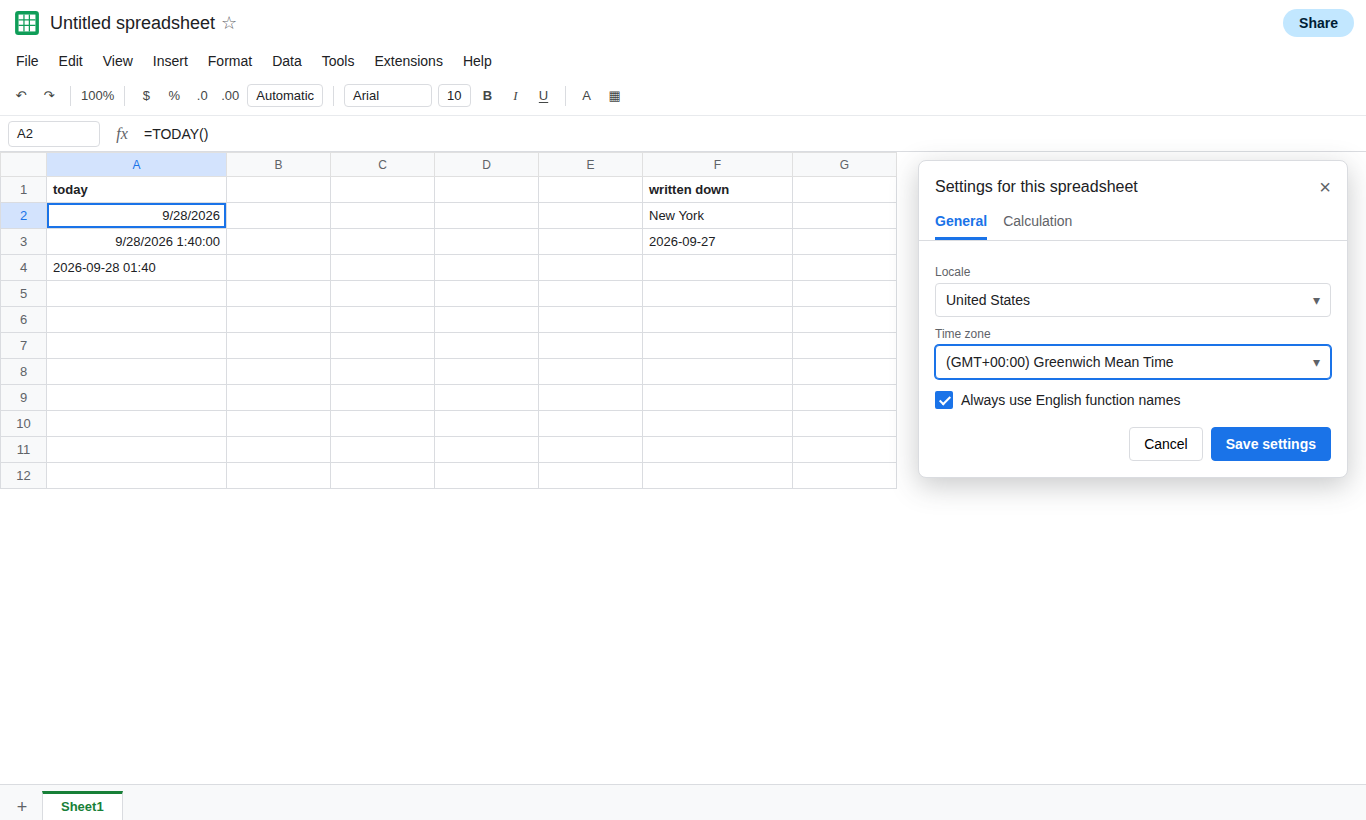Open the Insert menu
The image size is (1366, 820).
click(170, 61)
